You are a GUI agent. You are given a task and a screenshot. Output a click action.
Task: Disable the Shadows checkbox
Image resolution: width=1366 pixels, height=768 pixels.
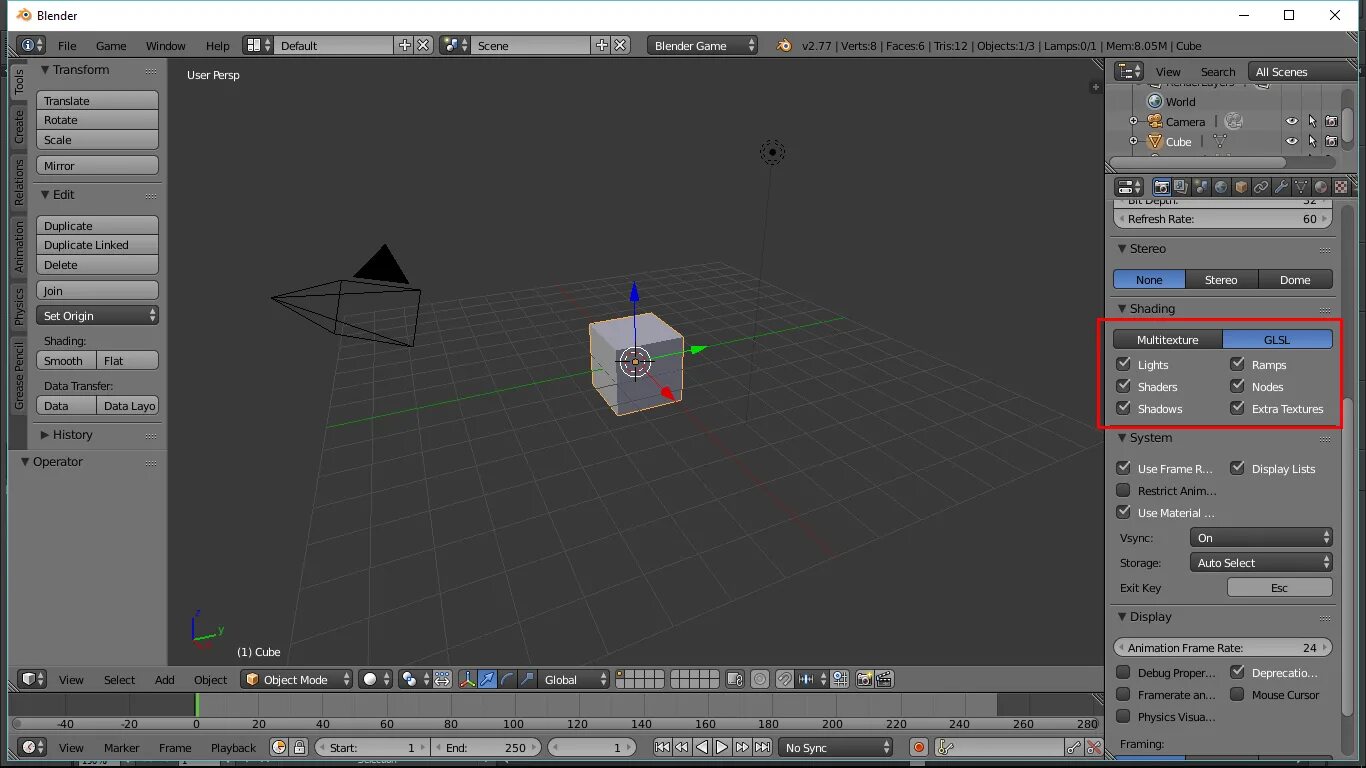(x=1123, y=408)
